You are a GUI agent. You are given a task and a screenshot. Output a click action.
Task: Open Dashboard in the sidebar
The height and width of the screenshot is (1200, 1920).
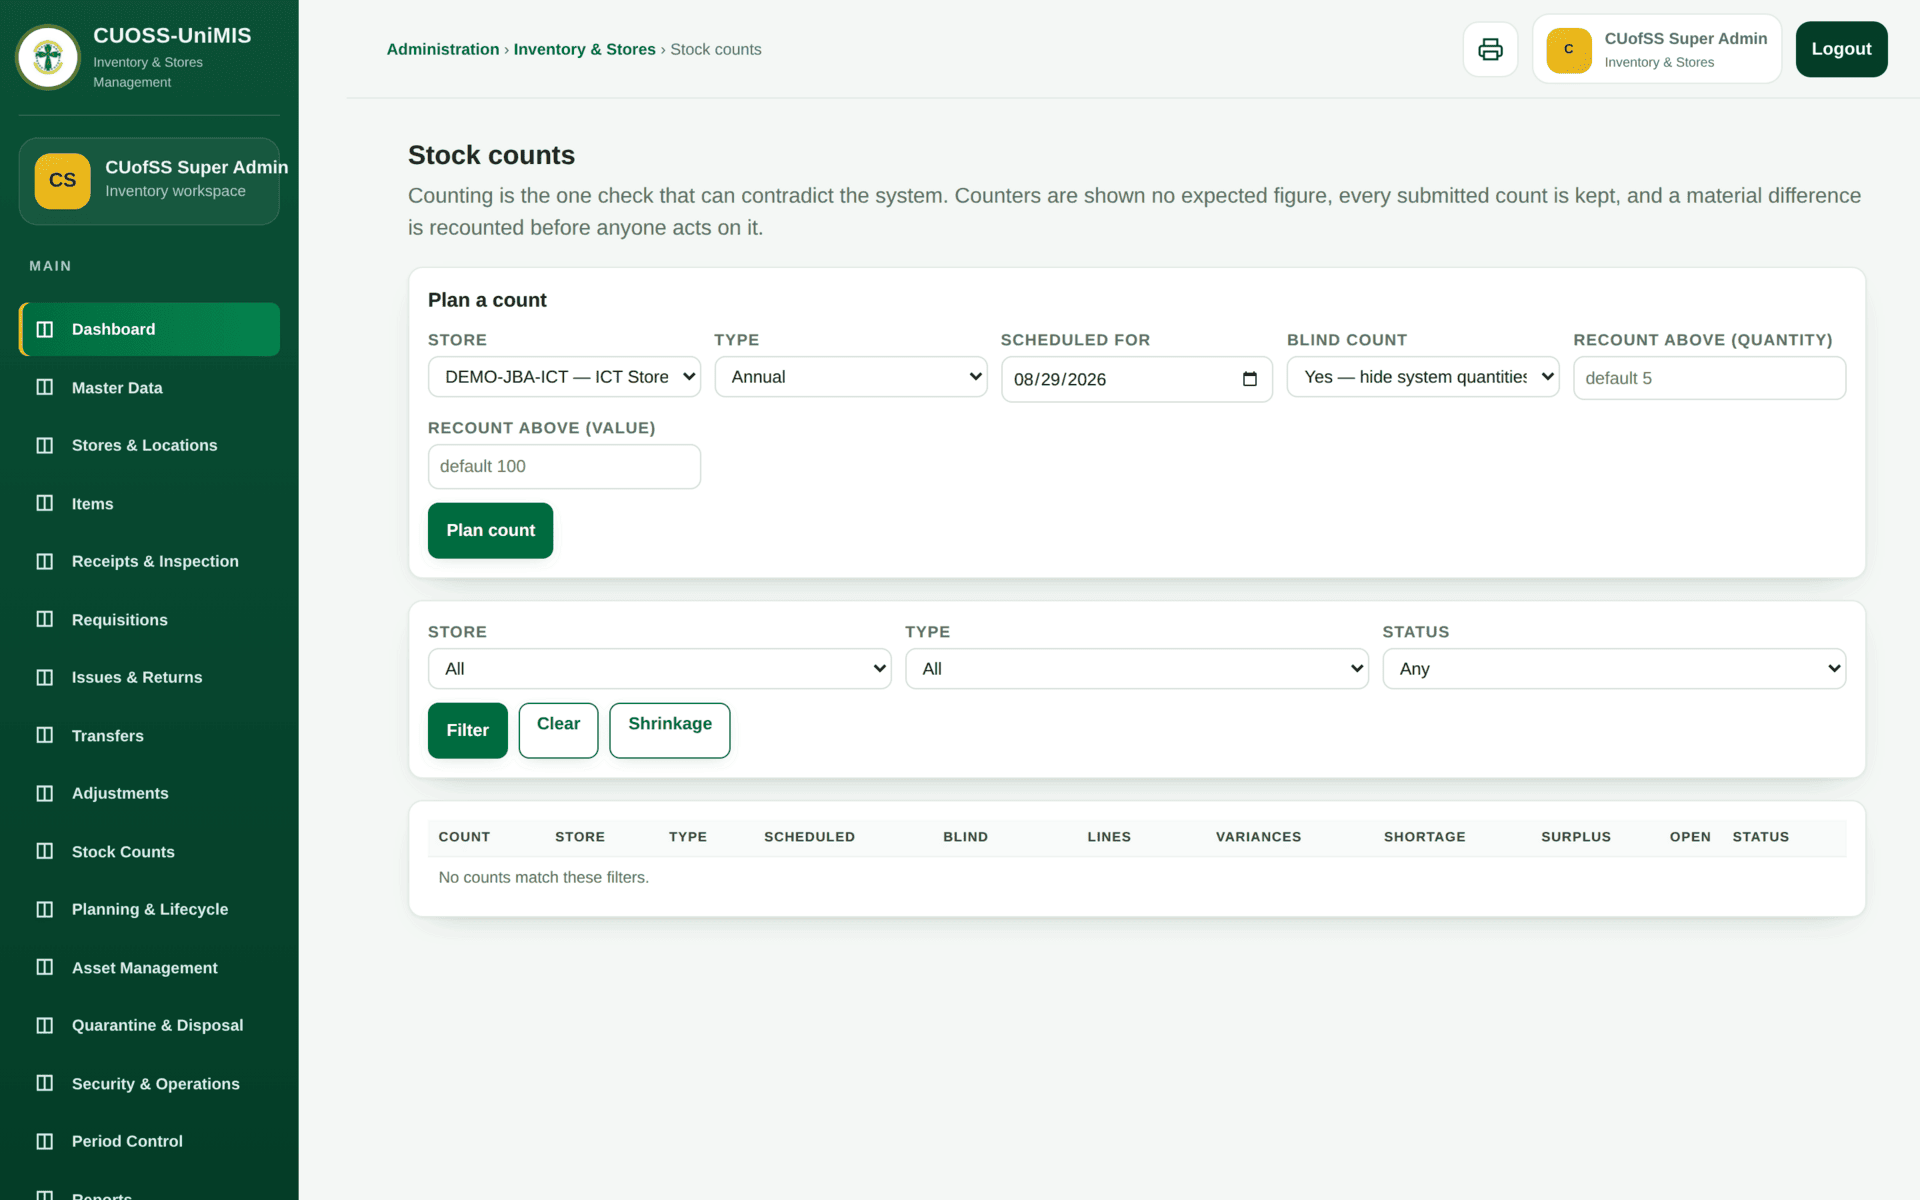point(149,329)
